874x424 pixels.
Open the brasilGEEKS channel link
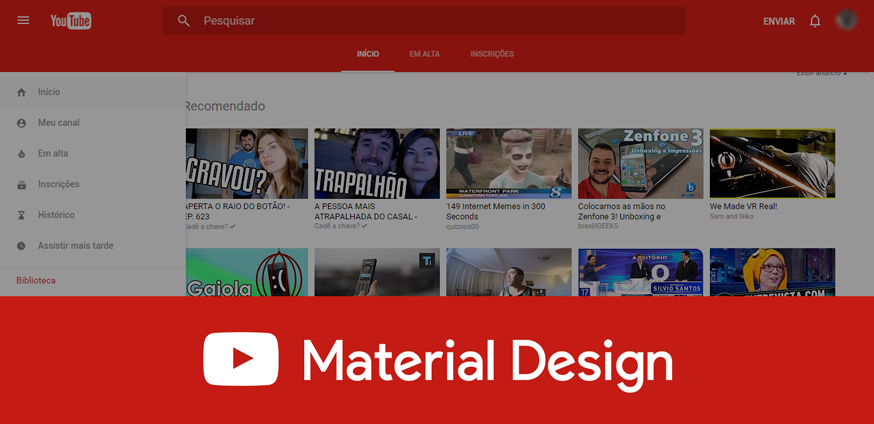pos(598,226)
